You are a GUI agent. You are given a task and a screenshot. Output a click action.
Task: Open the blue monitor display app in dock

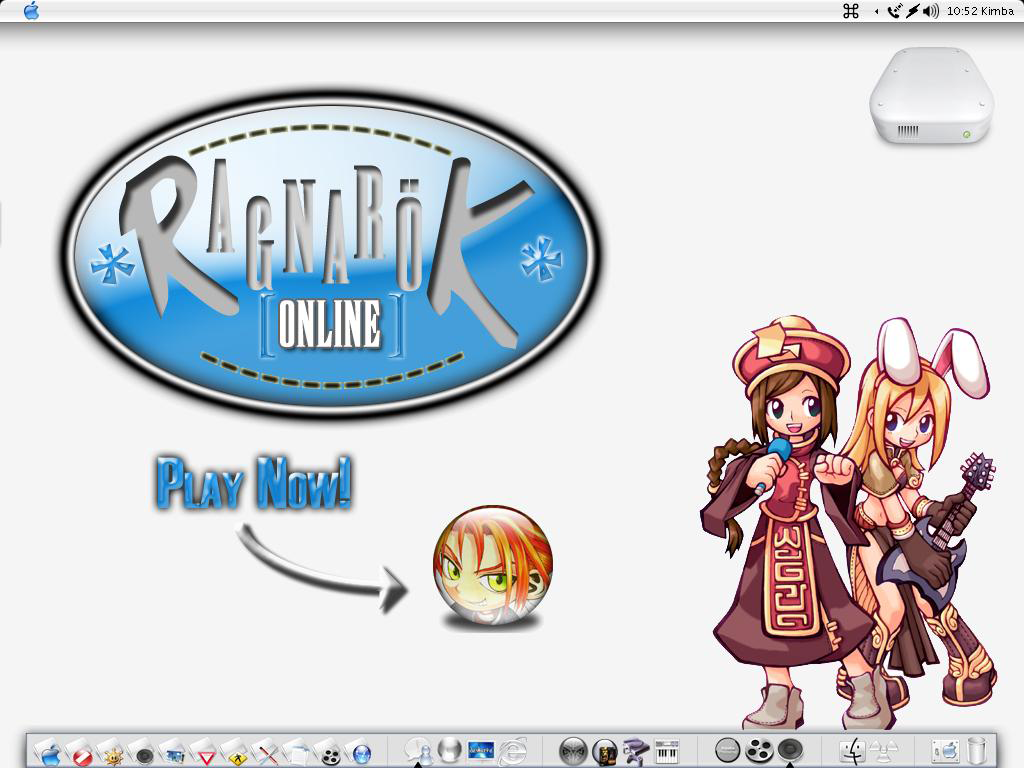coord(481,751)
